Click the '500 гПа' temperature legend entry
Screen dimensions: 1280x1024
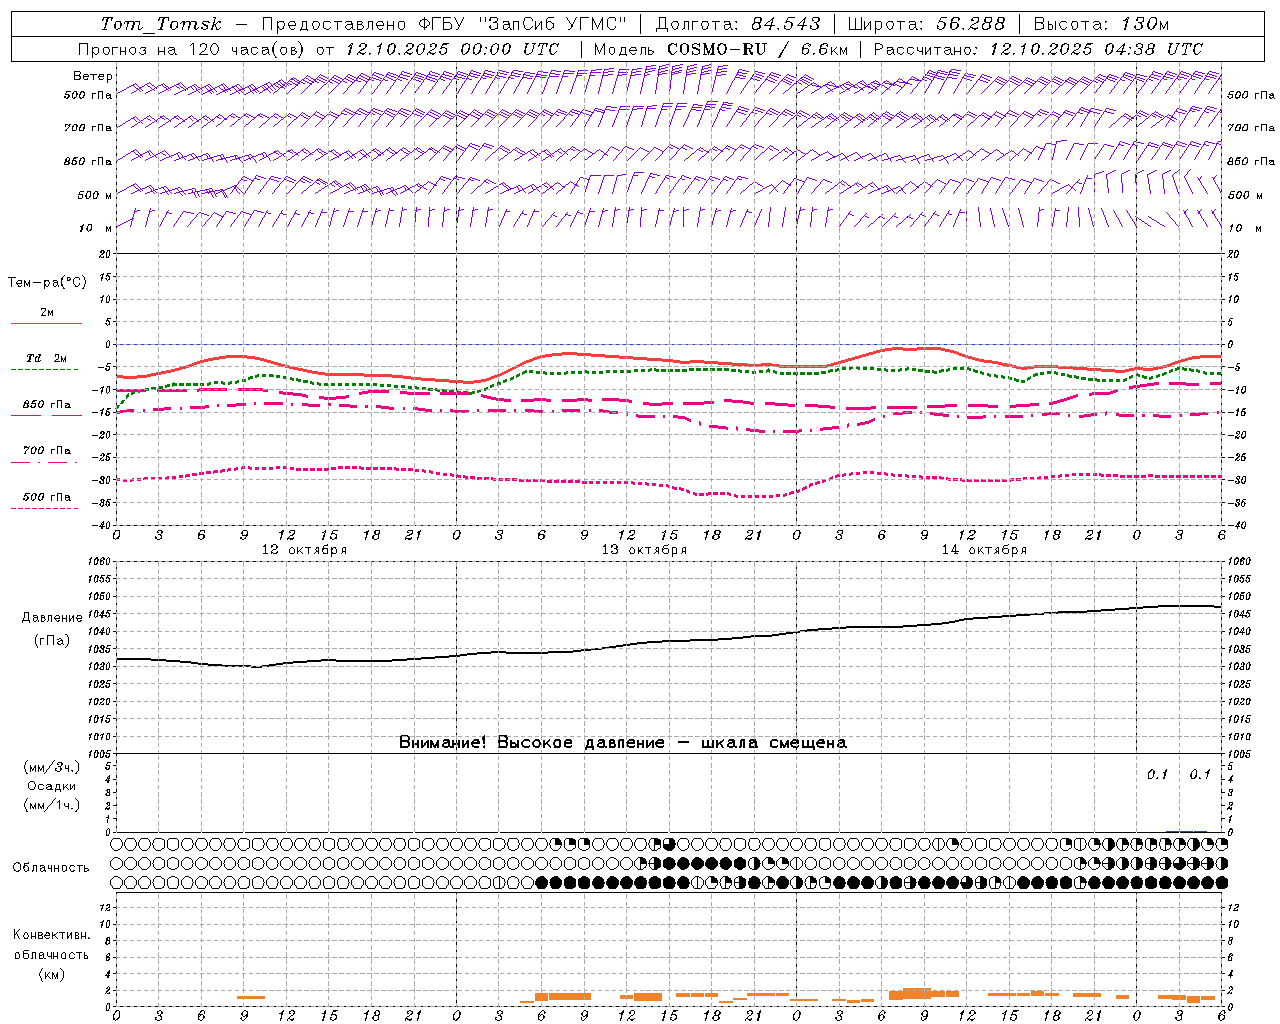click(x=46, y=497)
